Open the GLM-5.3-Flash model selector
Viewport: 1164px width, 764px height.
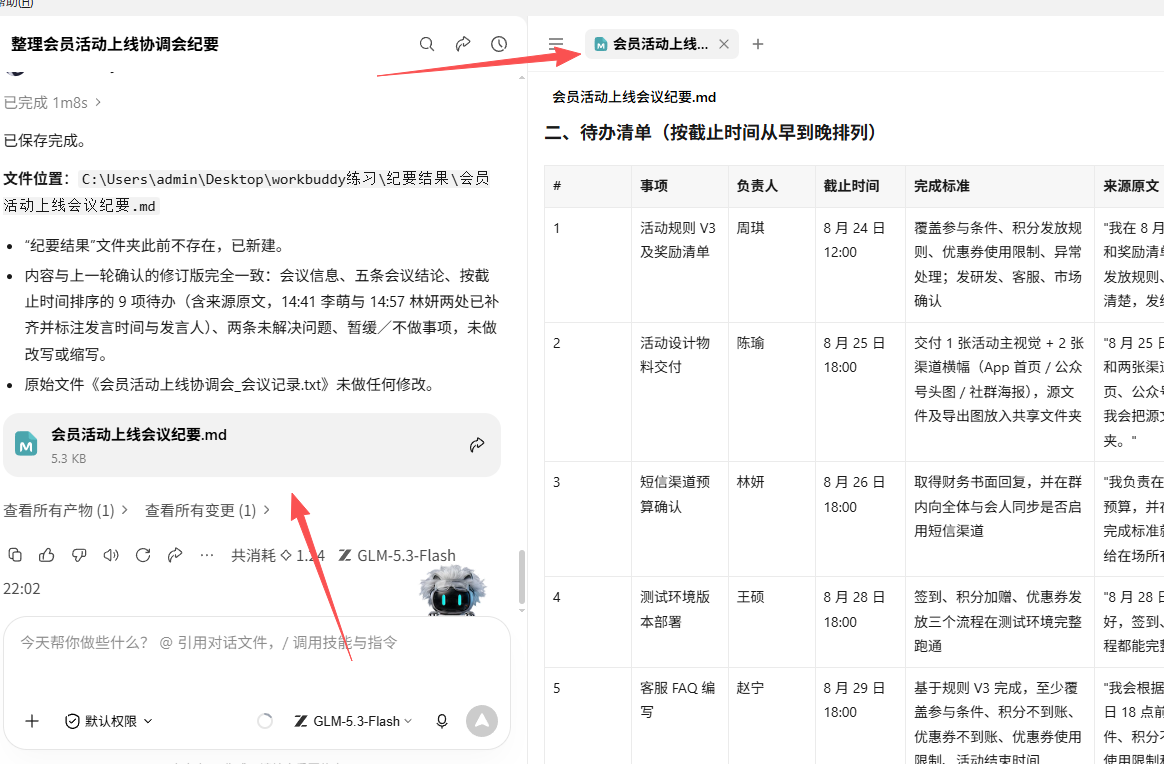point(353,721)
